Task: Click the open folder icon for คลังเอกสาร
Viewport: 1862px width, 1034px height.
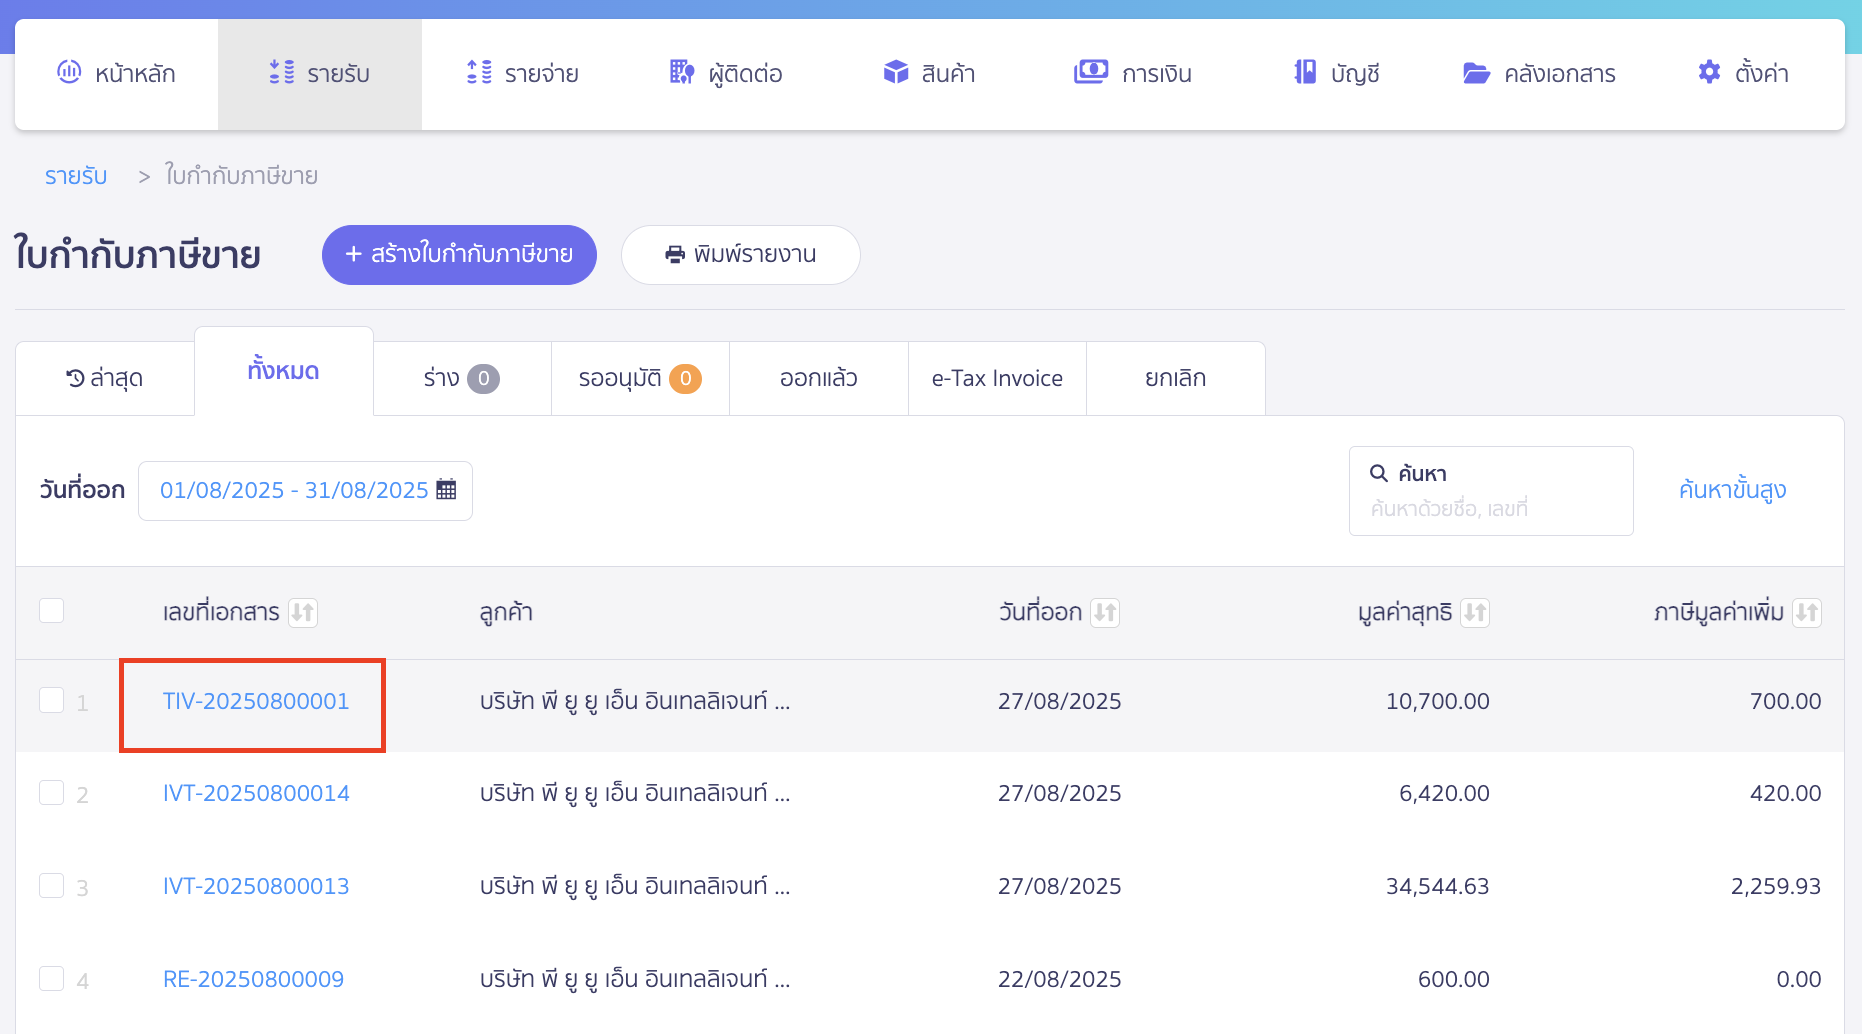Action: point(1476,73)
